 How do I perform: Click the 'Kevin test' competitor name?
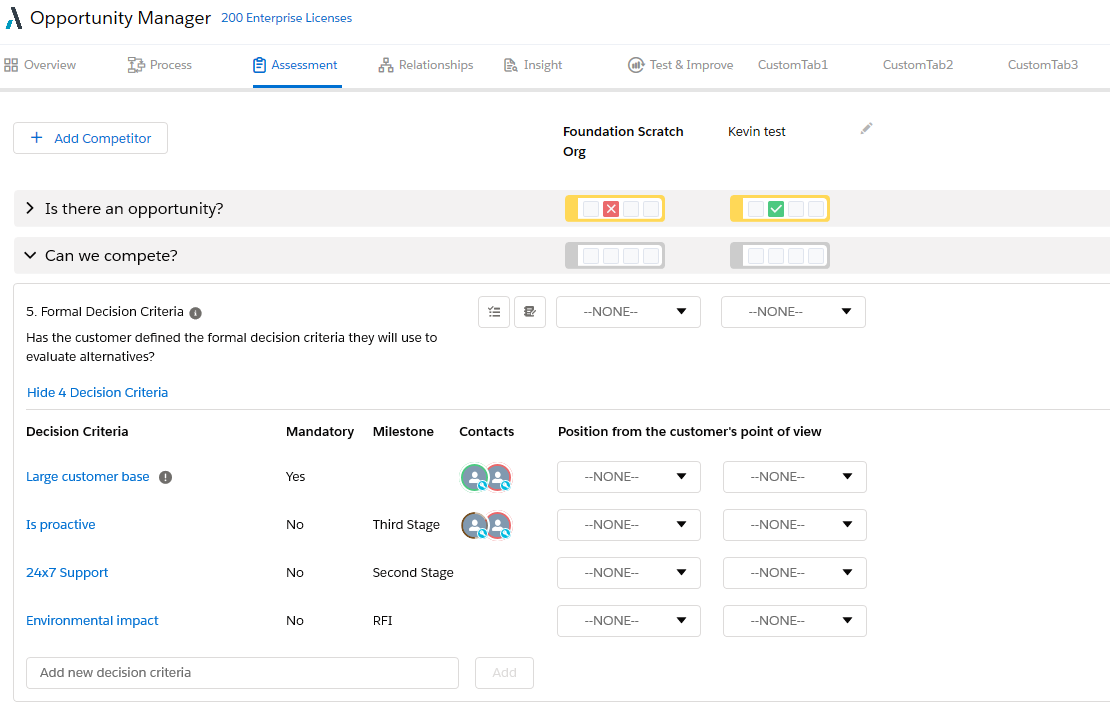point(757,132)
